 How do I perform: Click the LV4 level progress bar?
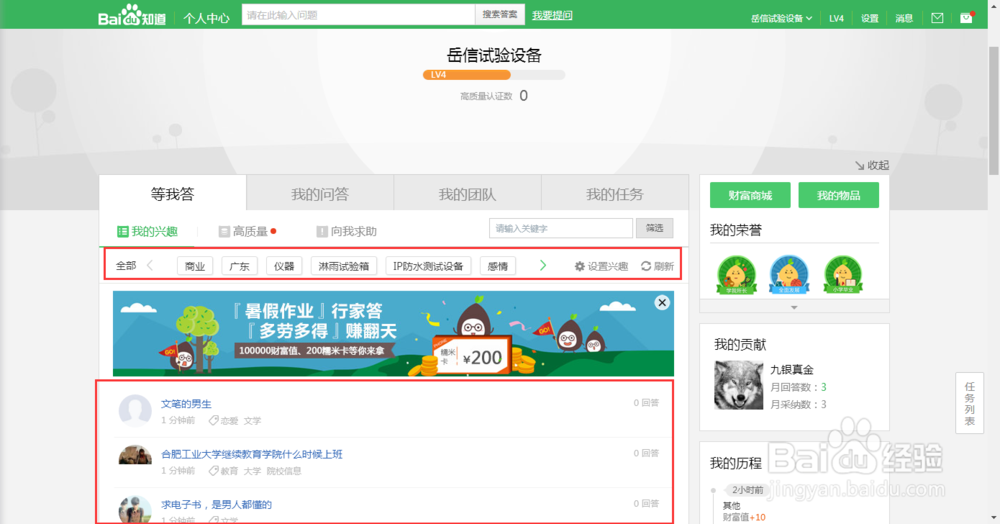(x=494, y=75)
